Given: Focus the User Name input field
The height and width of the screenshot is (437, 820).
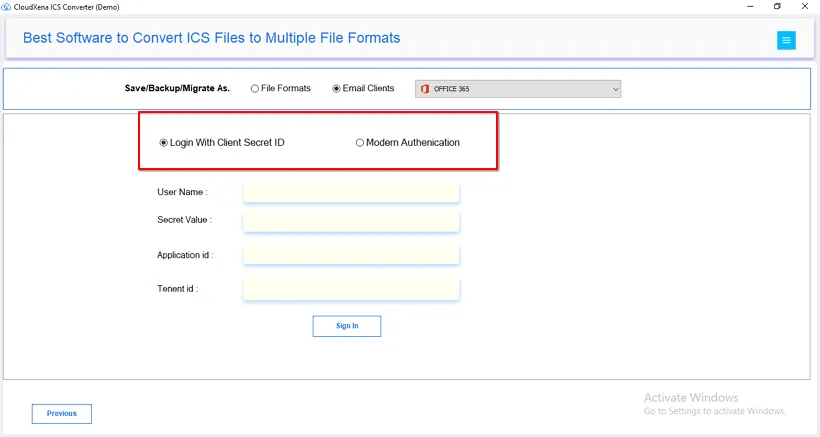Looking at the screenshot, I should [x=351, y=192].
